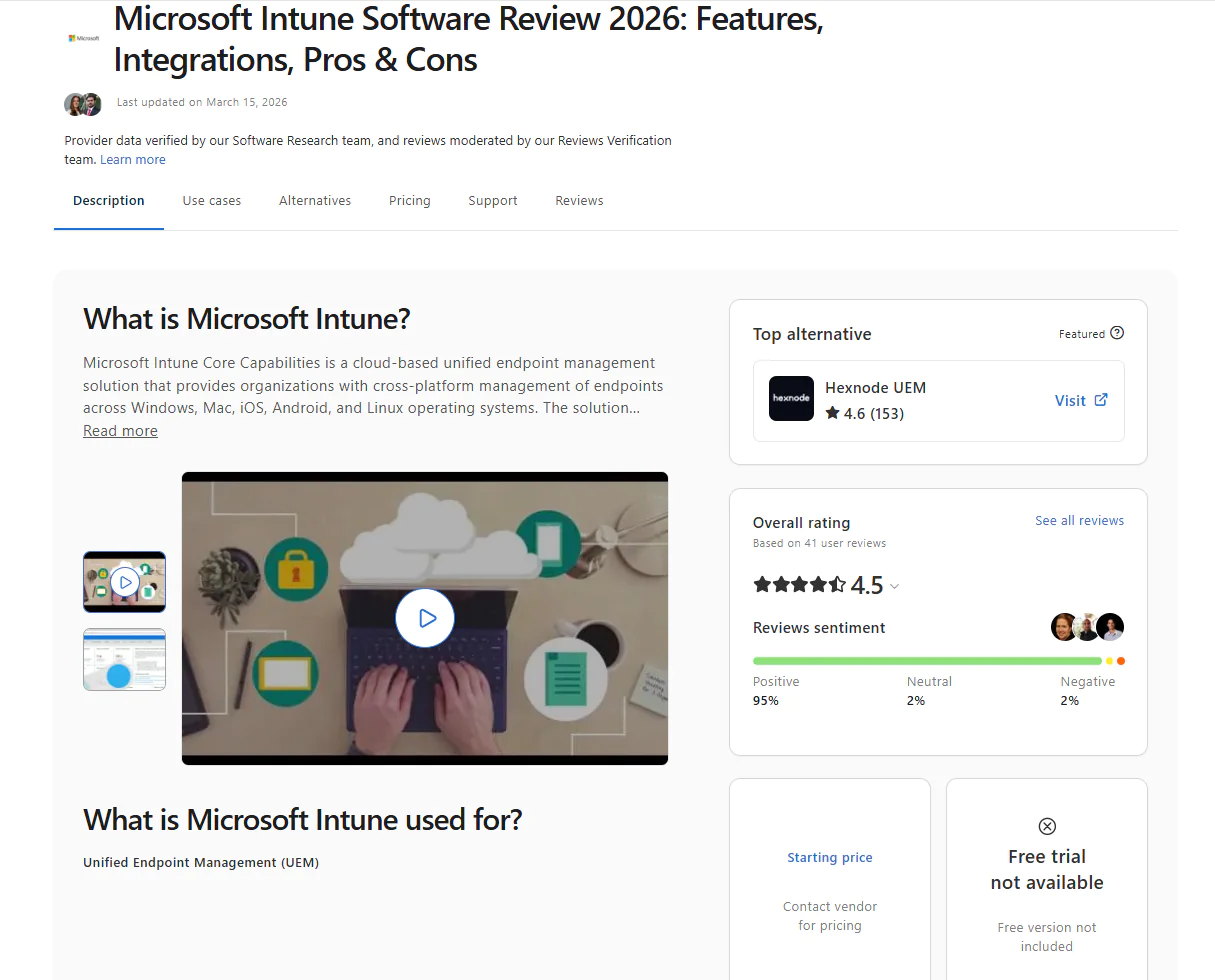Expand the 4.5 rating breakdown chevron

[894, 586]
